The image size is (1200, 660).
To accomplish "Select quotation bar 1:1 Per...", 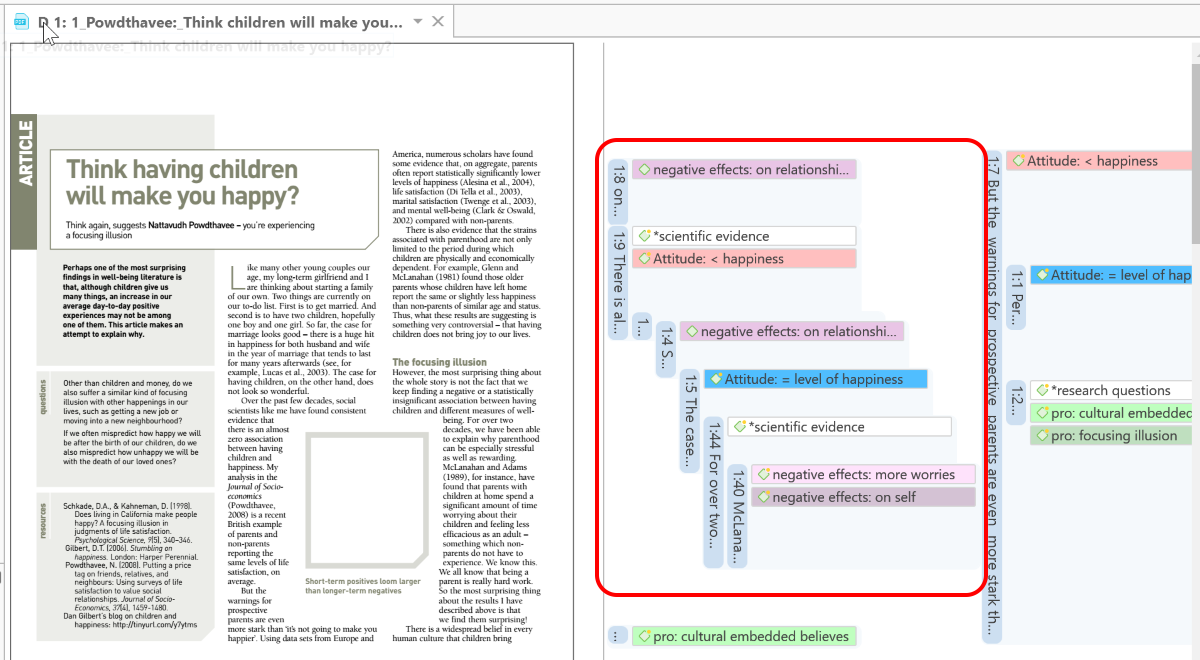I will 1017,297.
